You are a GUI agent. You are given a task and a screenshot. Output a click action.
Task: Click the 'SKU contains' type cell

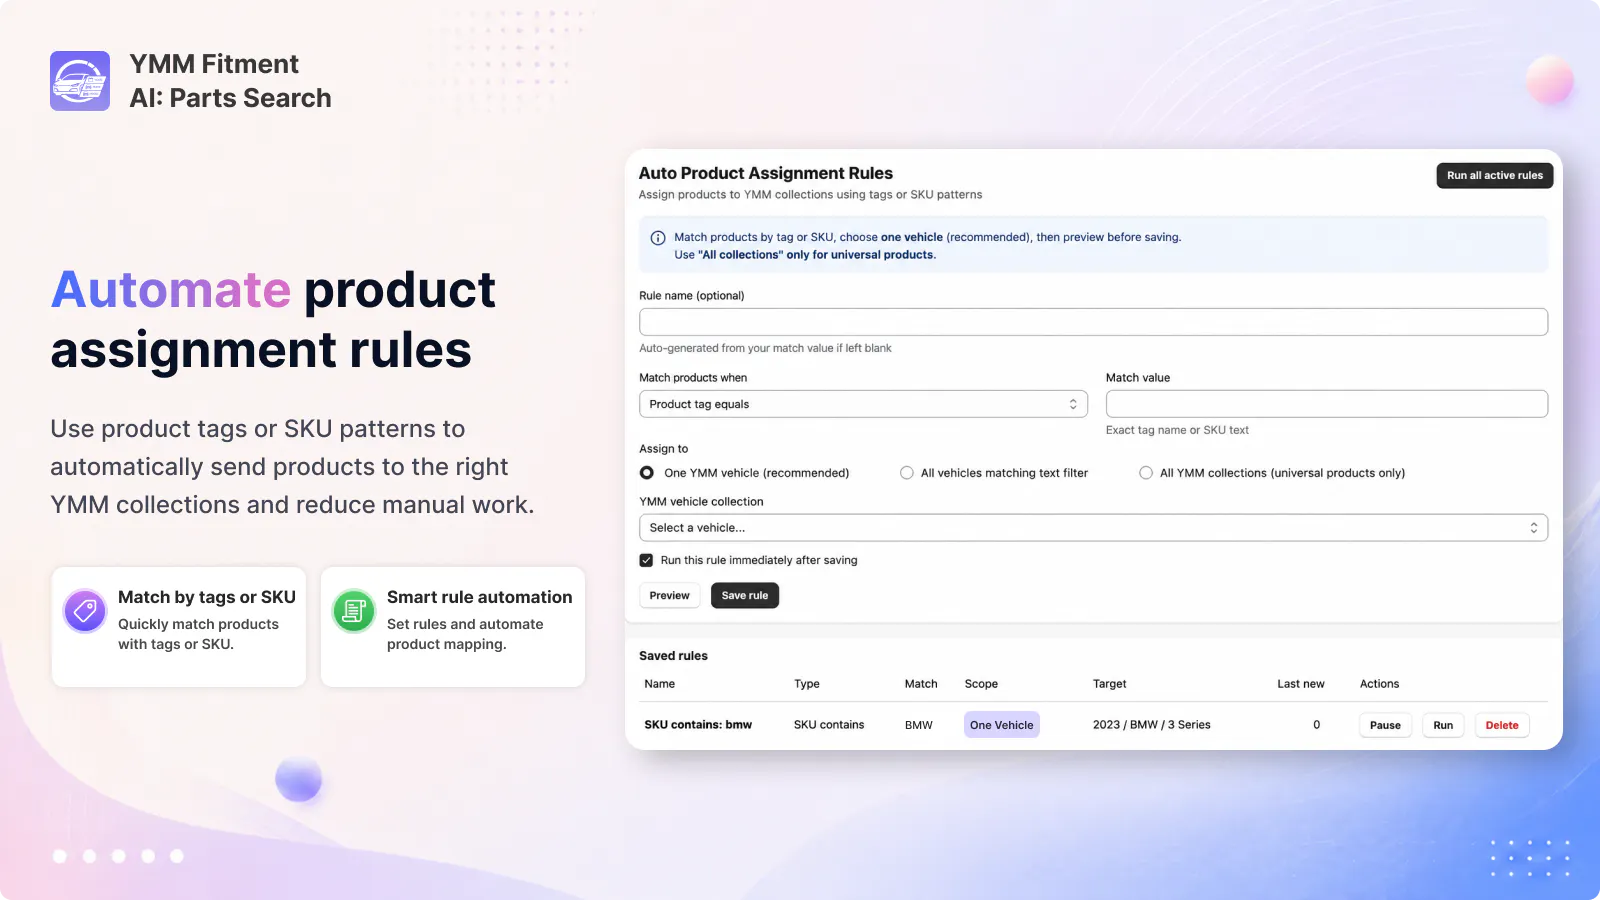pyautogui.click(x=829, y=725)
